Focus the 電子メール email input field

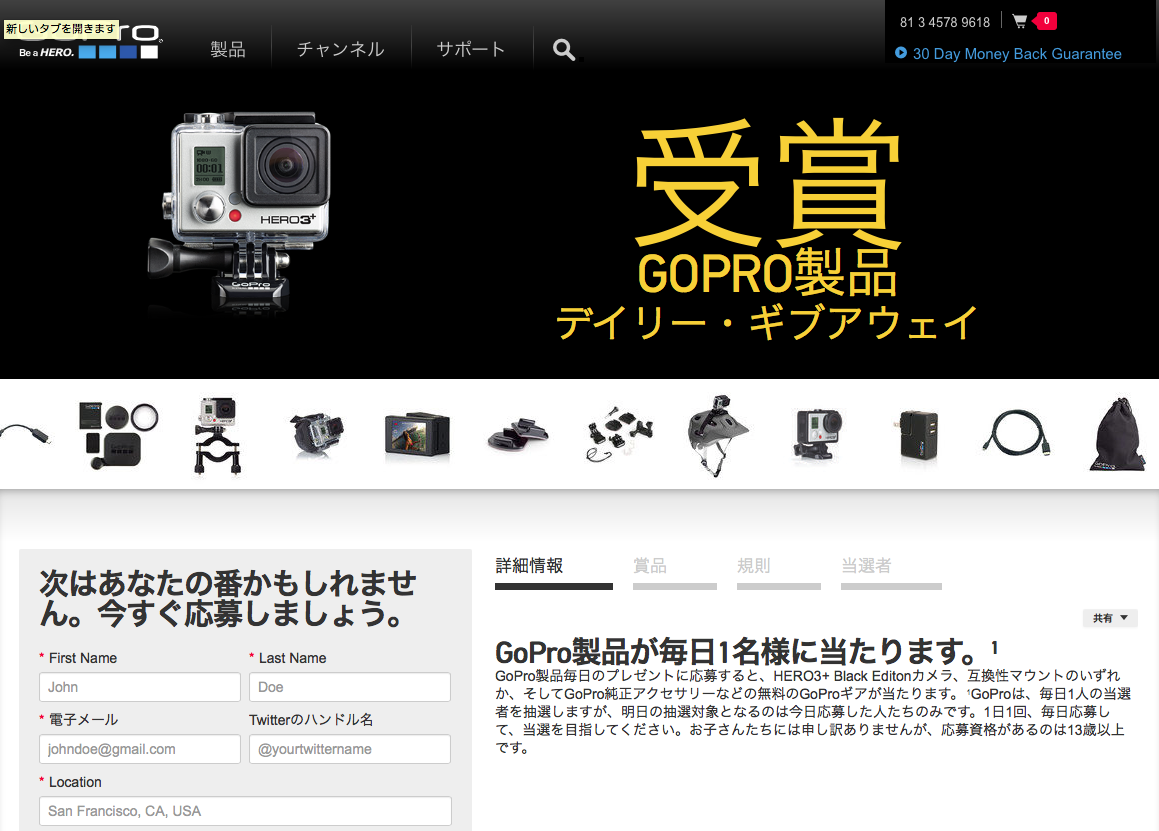(x=140, y=749)
